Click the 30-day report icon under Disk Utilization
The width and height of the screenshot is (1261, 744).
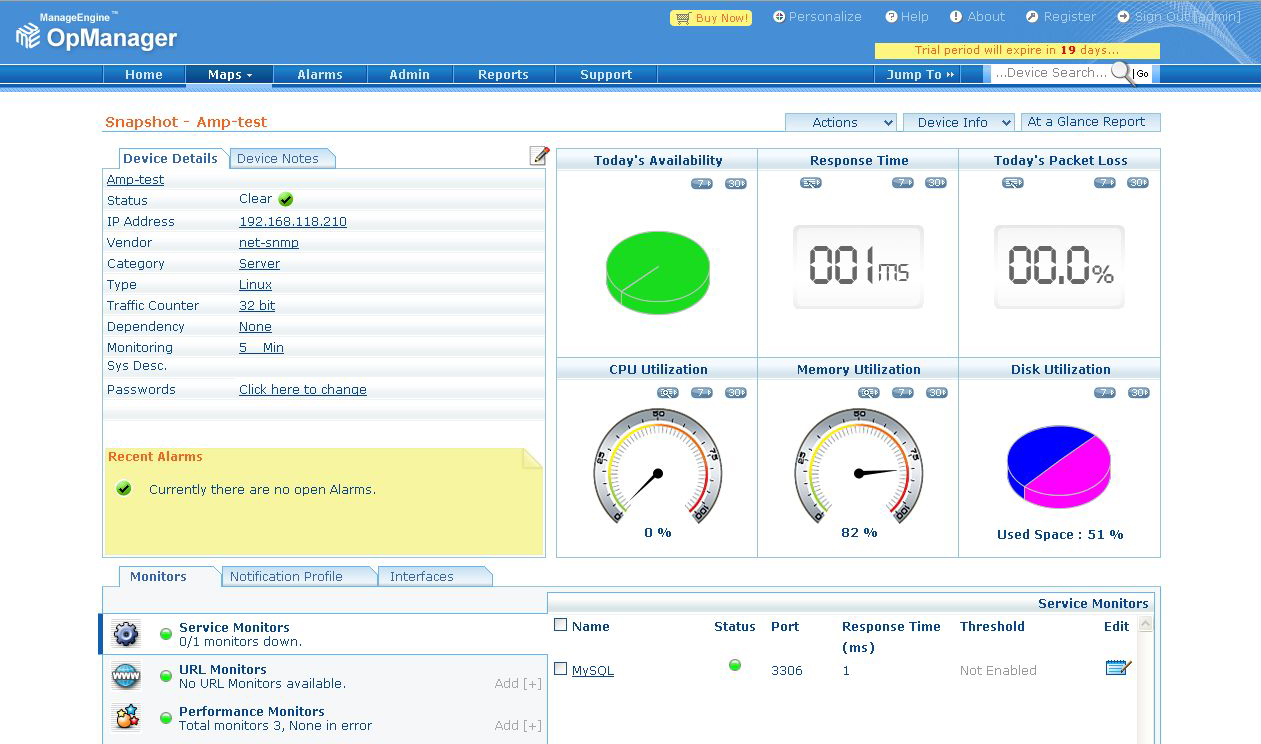(1138, 392)
